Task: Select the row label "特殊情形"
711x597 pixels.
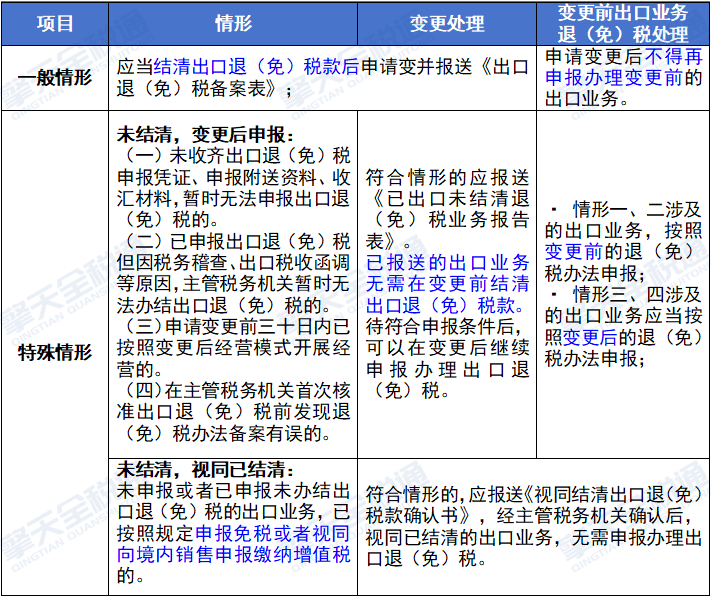Action: (x=55, y=352)
